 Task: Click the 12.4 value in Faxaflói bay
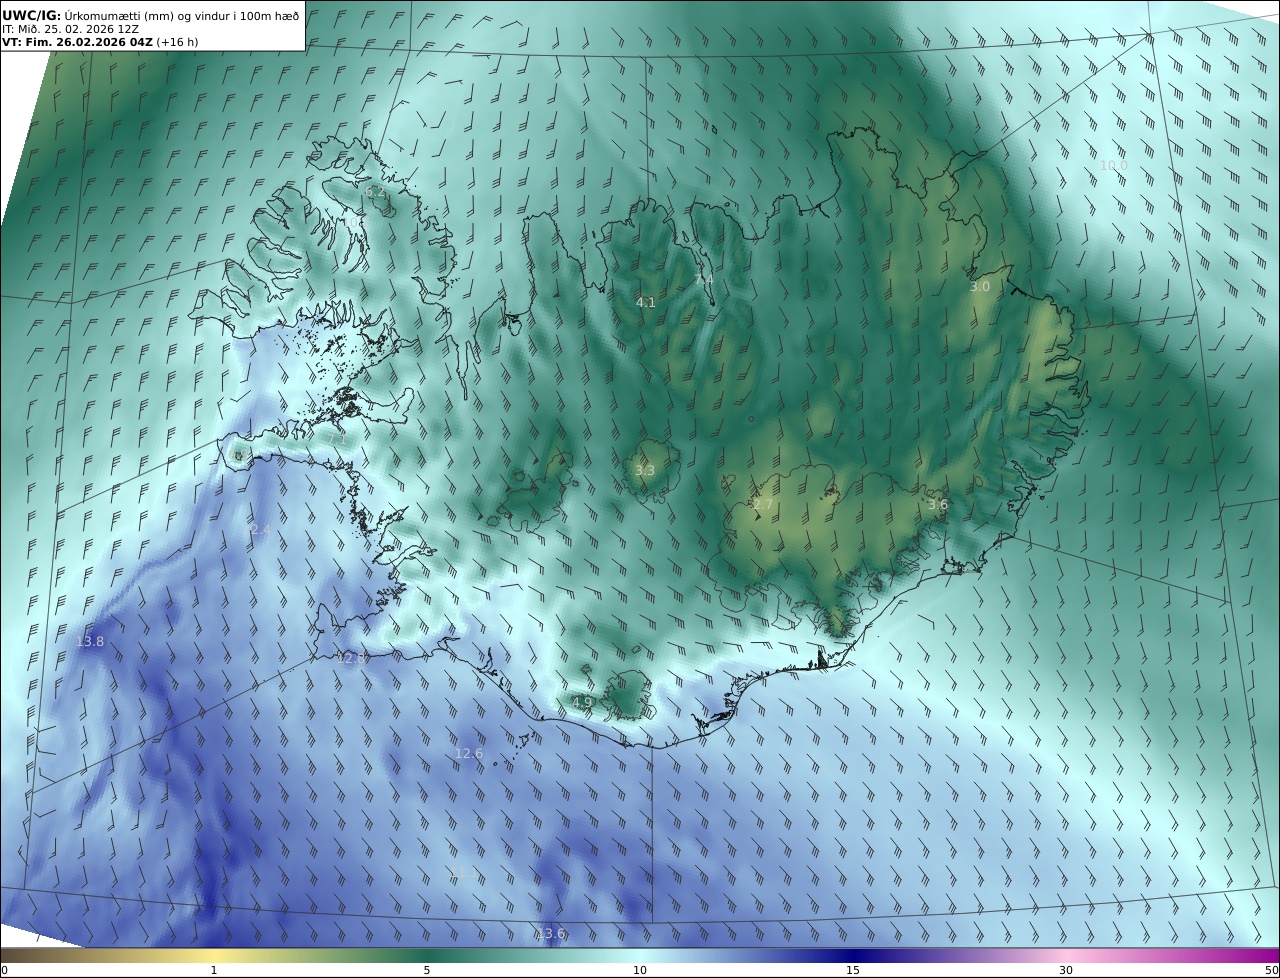tap(257, 529)
